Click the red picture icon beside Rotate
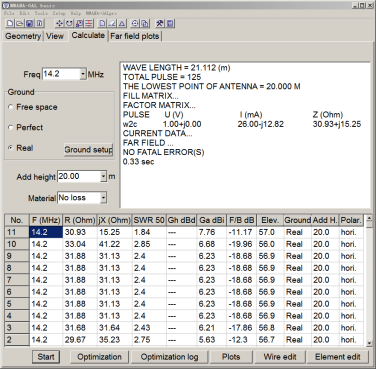This screenshot has height=369, width=376. (79, 23)
